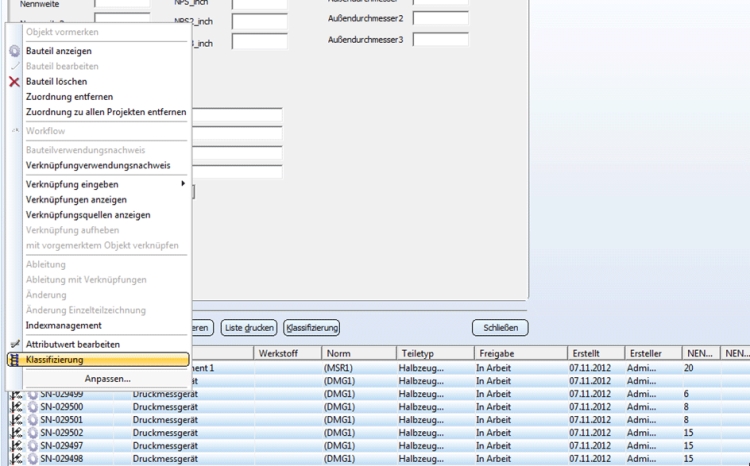Click the classification icon left of SN-029500
Viewport: 750px width, 466px height.
tap(17, 407)
